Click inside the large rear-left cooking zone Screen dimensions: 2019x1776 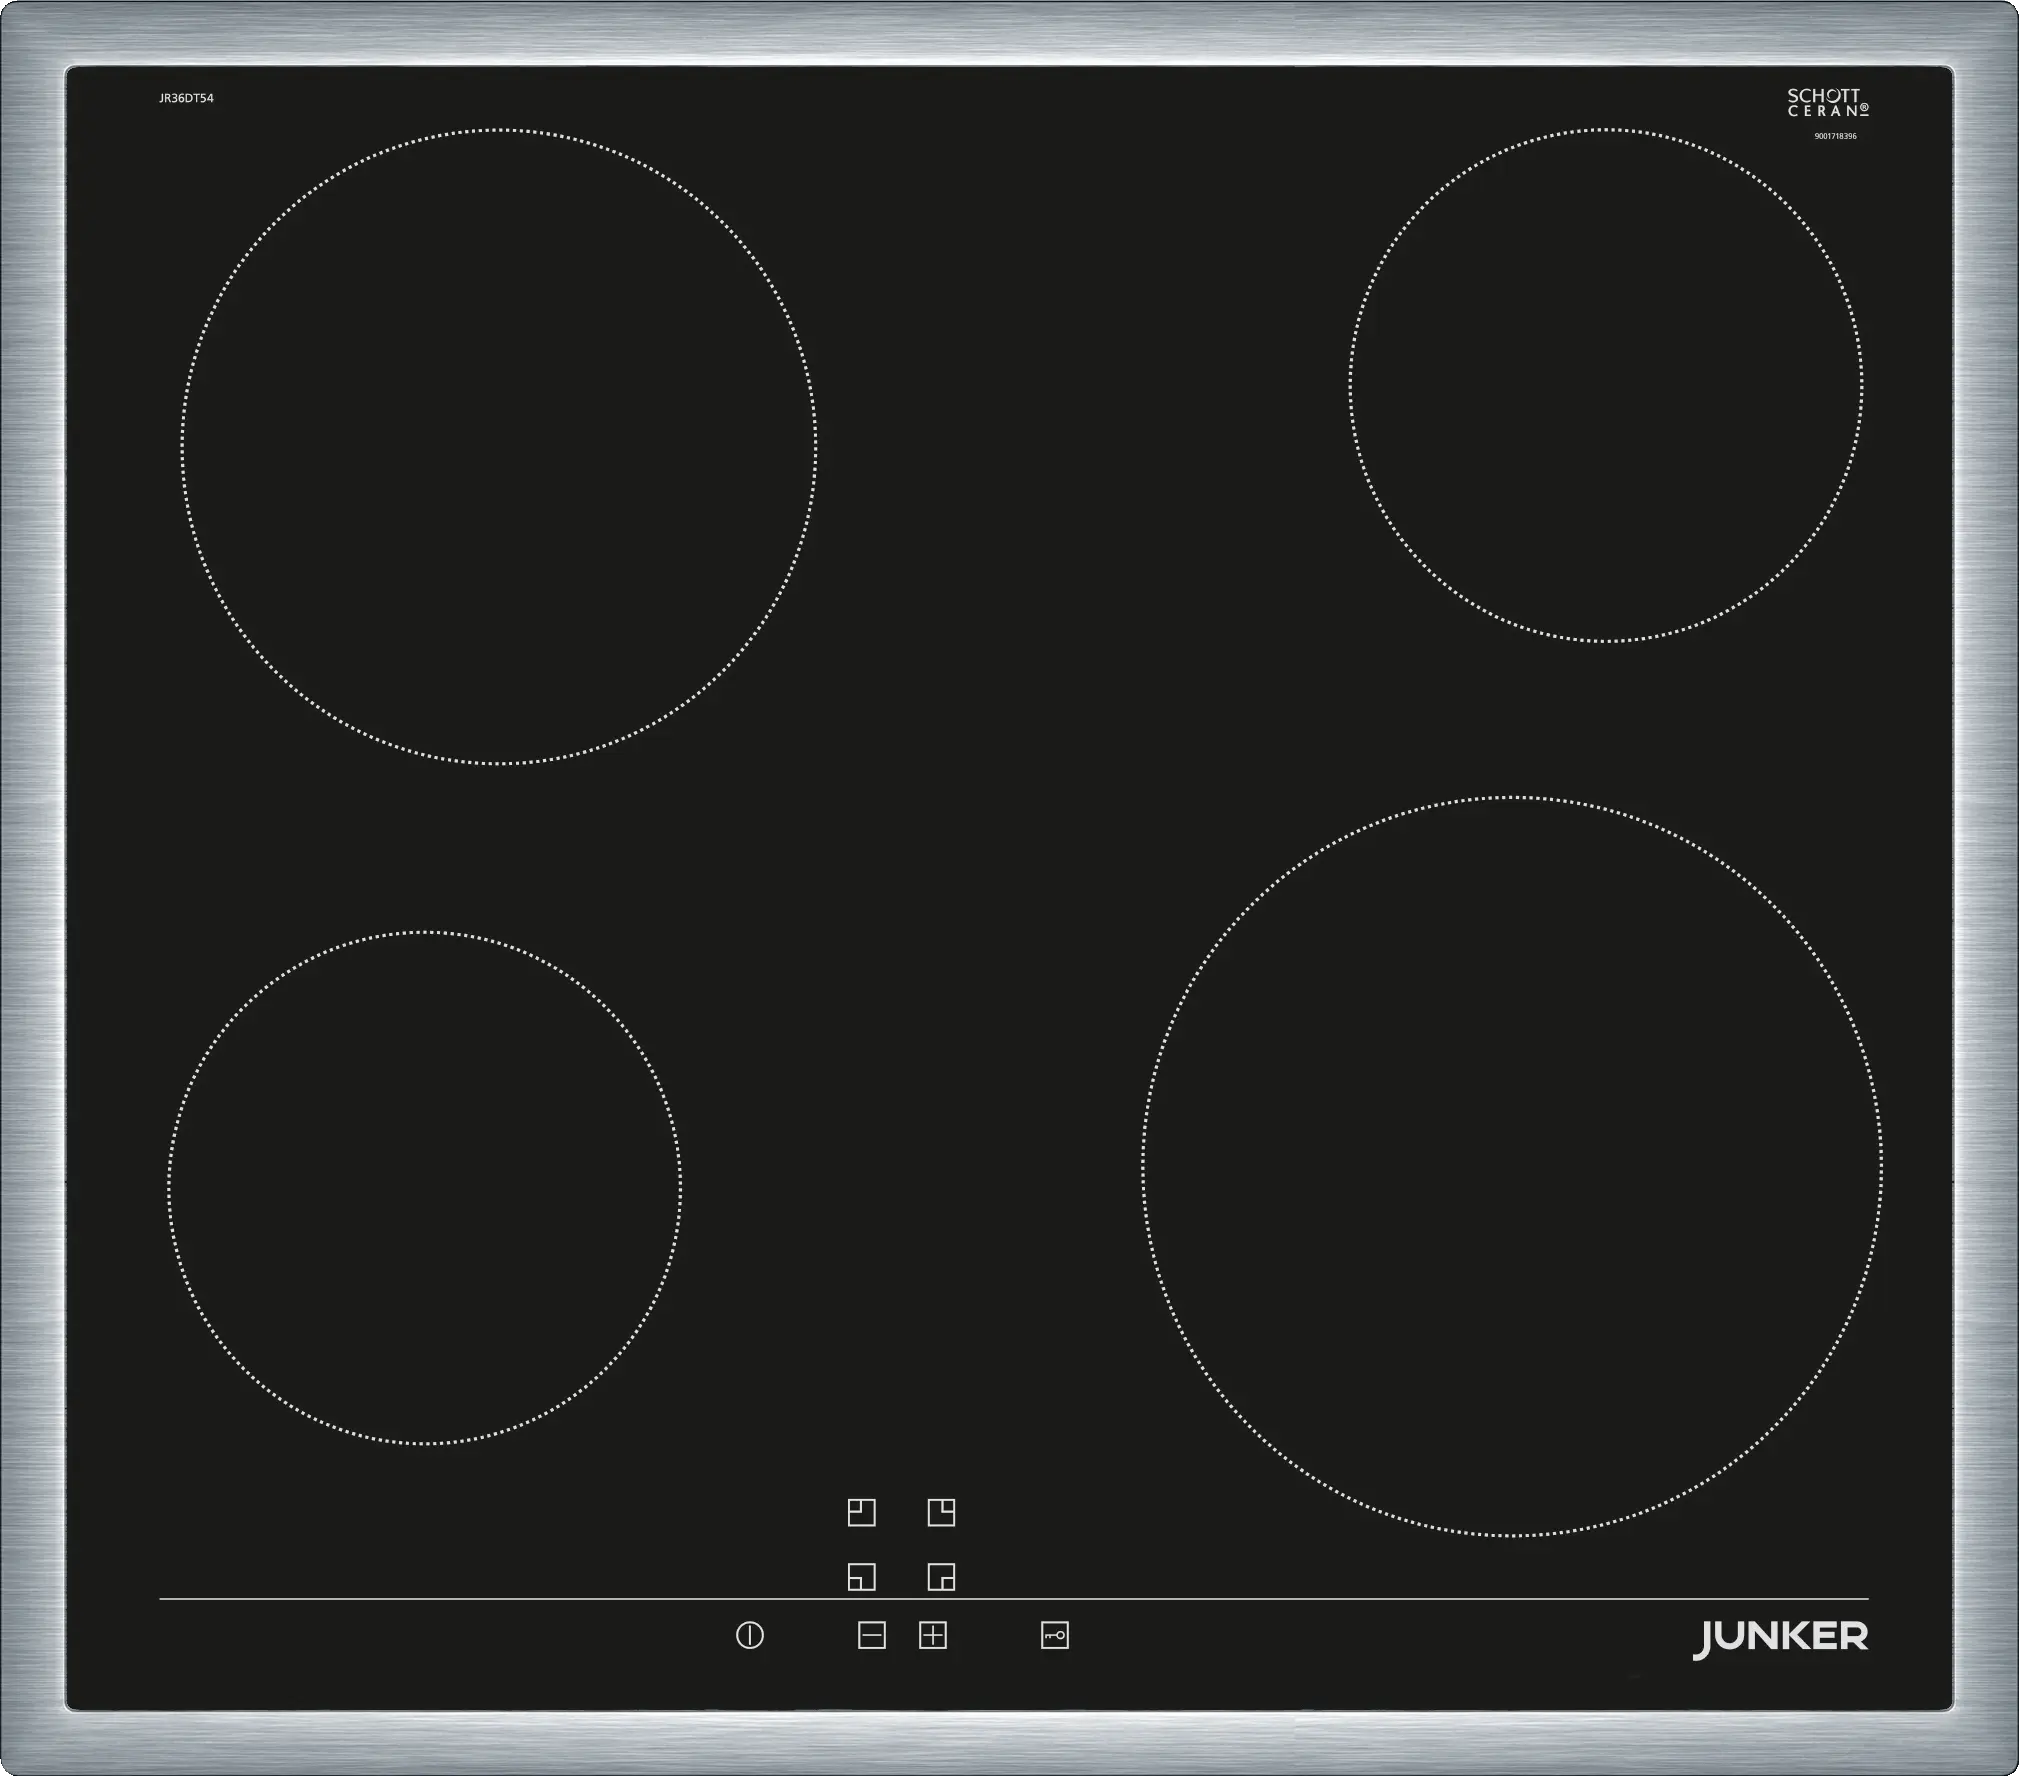(x=498, y=447)
